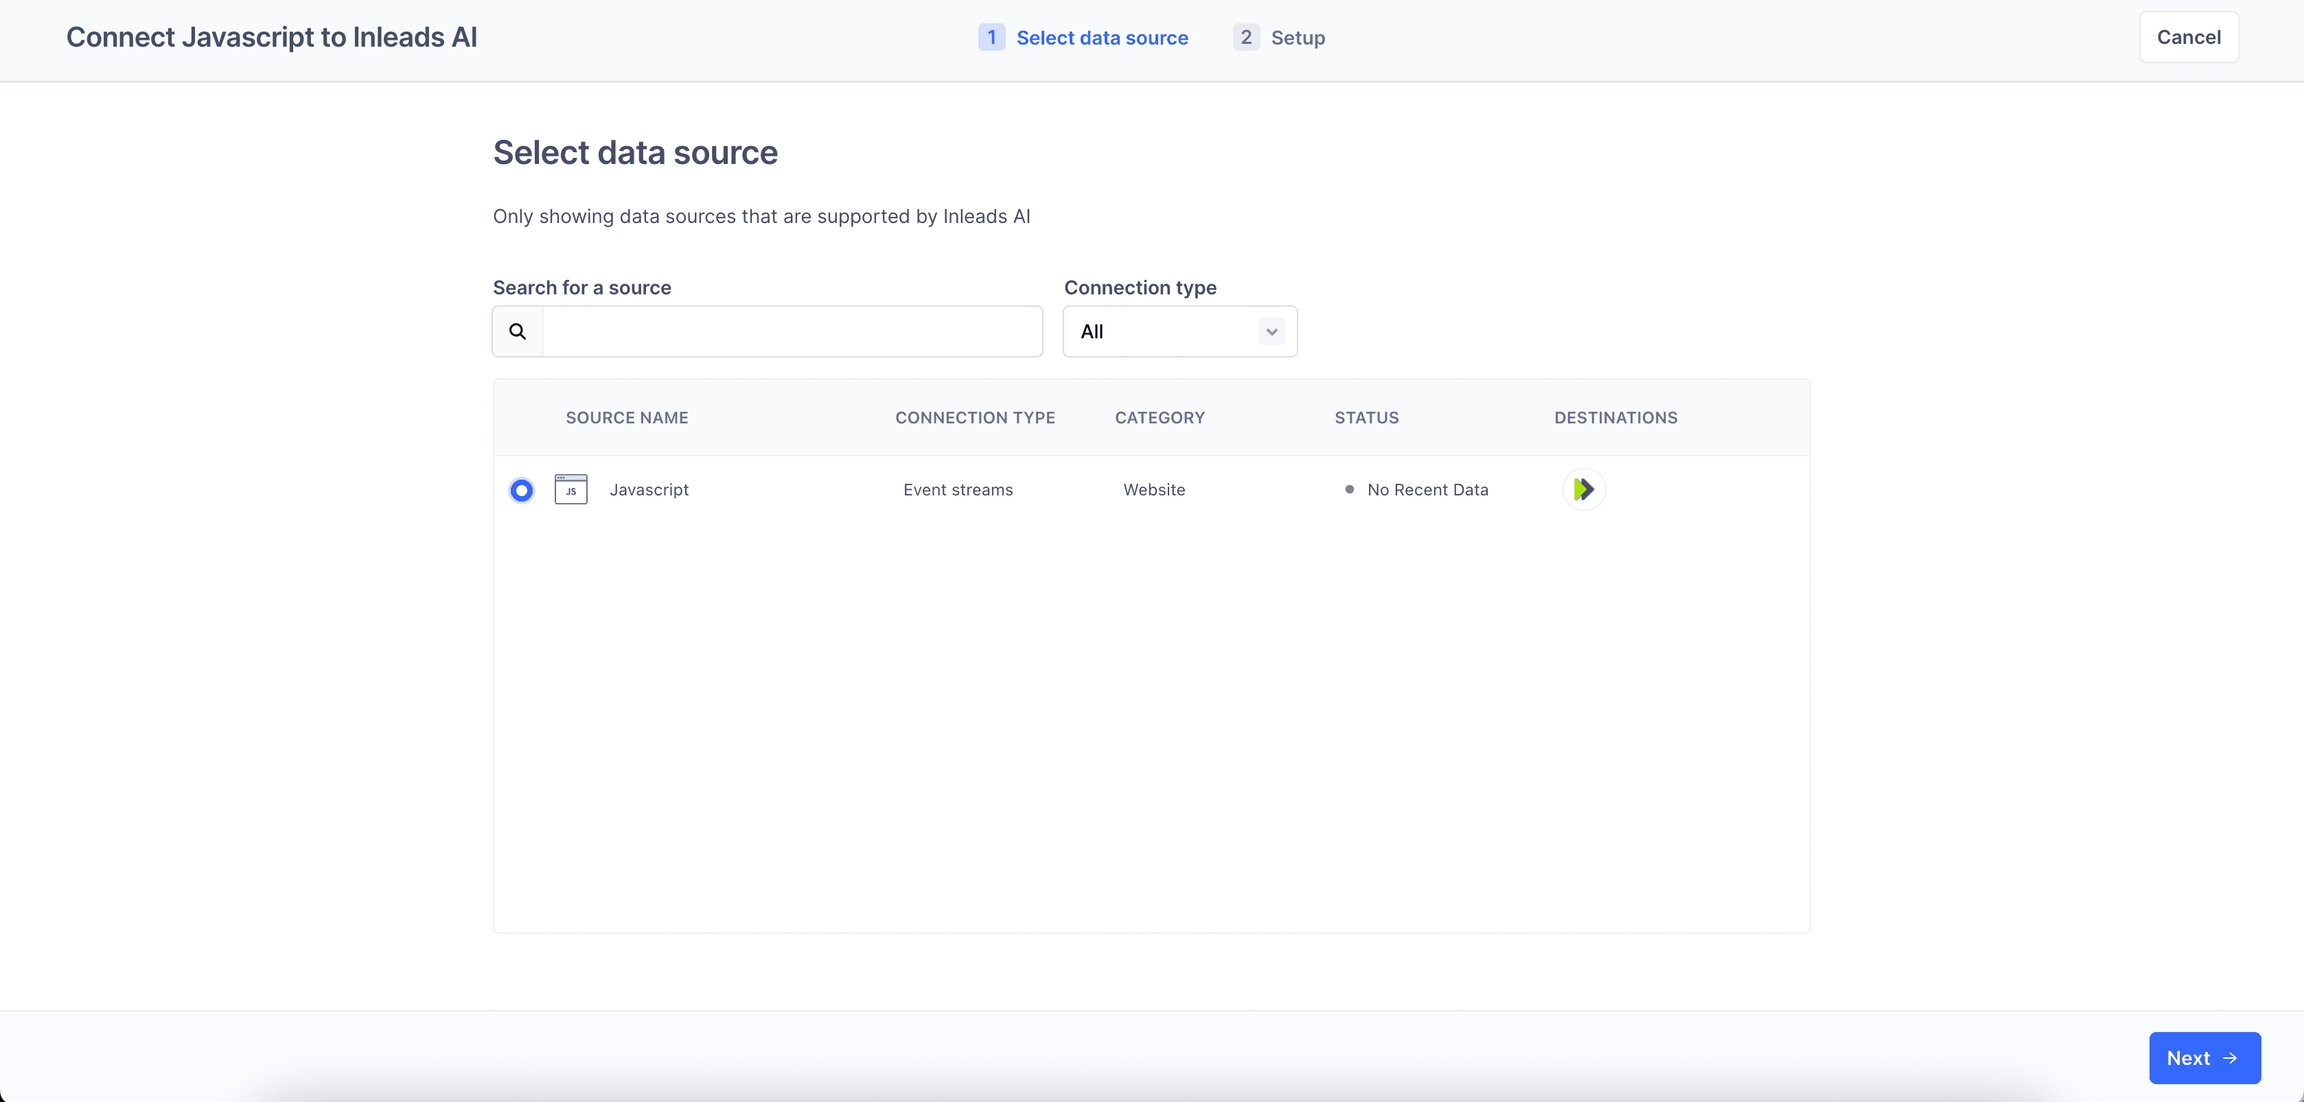Click the Inleads AI destination icon
The image size is (2304, 1102).
pyautogui.click(x=1583, y=489)
